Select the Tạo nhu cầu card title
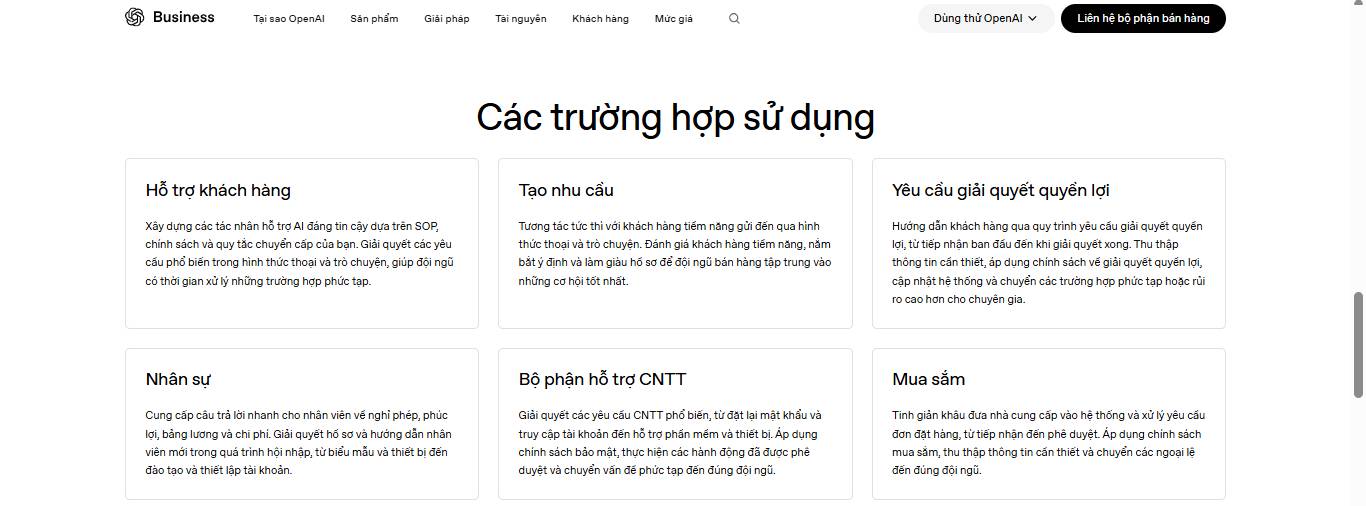The height and width of the screenshot is (506, 1366). (x=566, y=190)
